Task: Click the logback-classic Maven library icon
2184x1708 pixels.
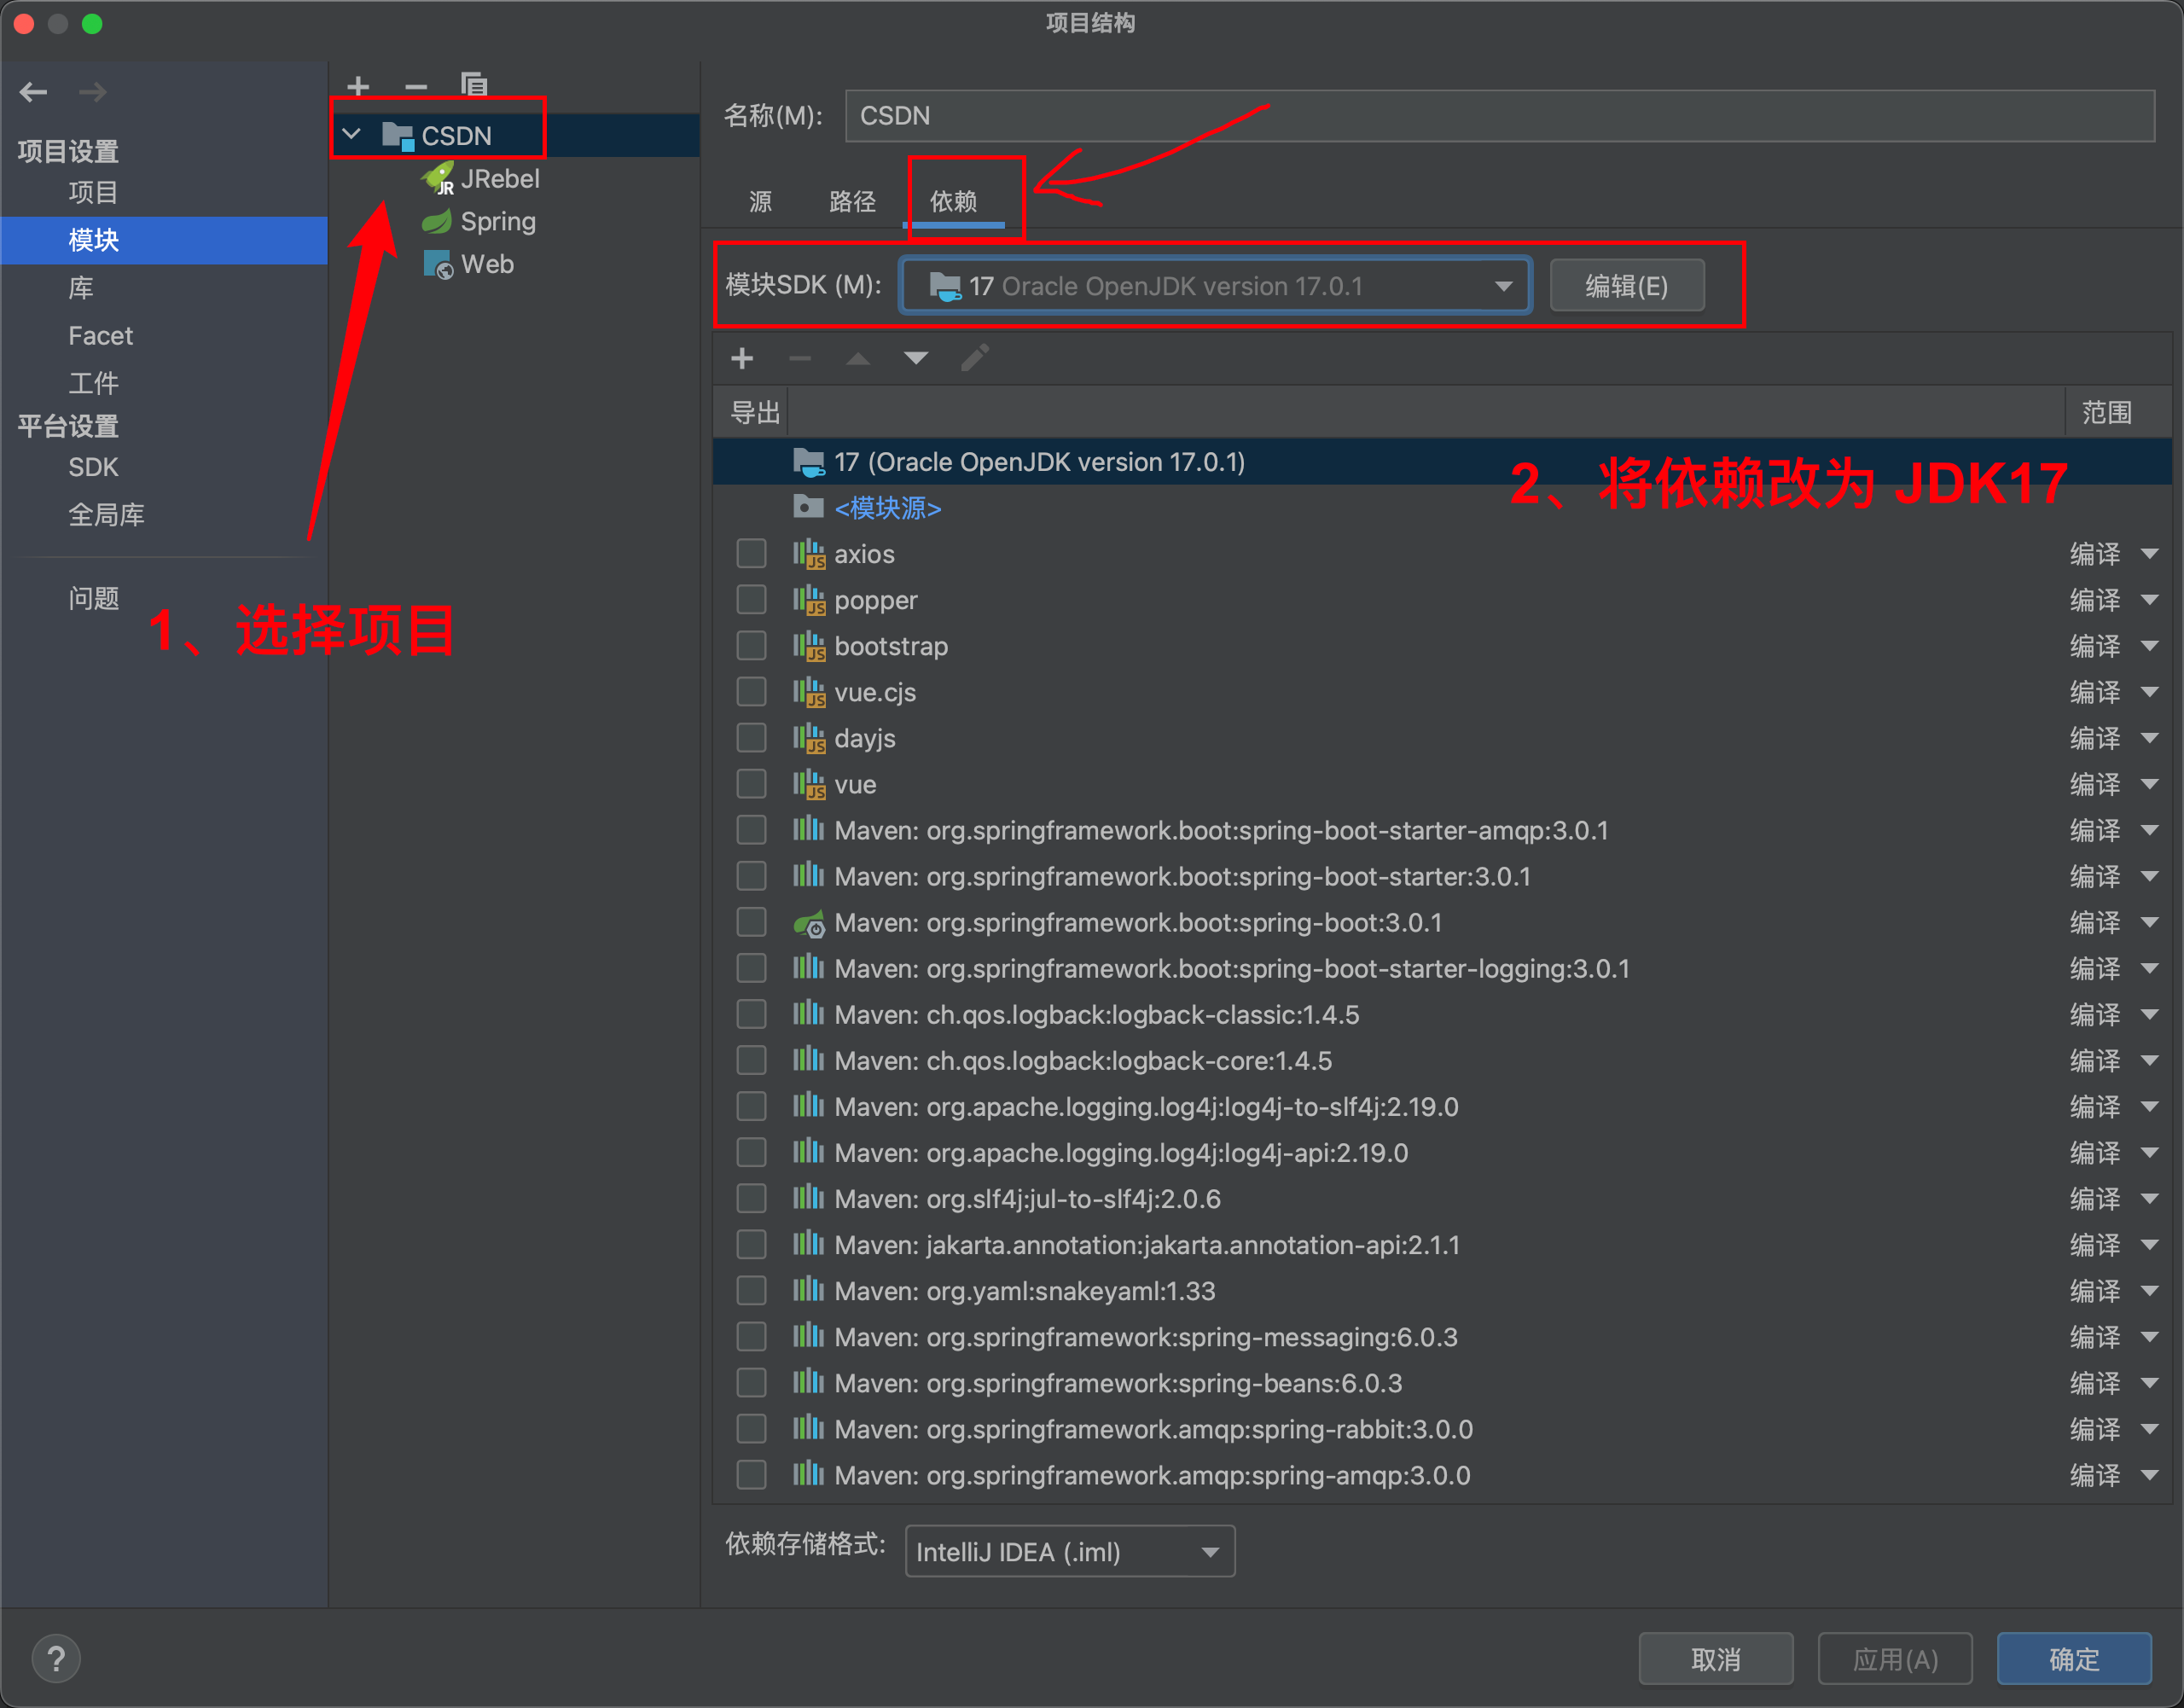Action: coord(808,1014)
